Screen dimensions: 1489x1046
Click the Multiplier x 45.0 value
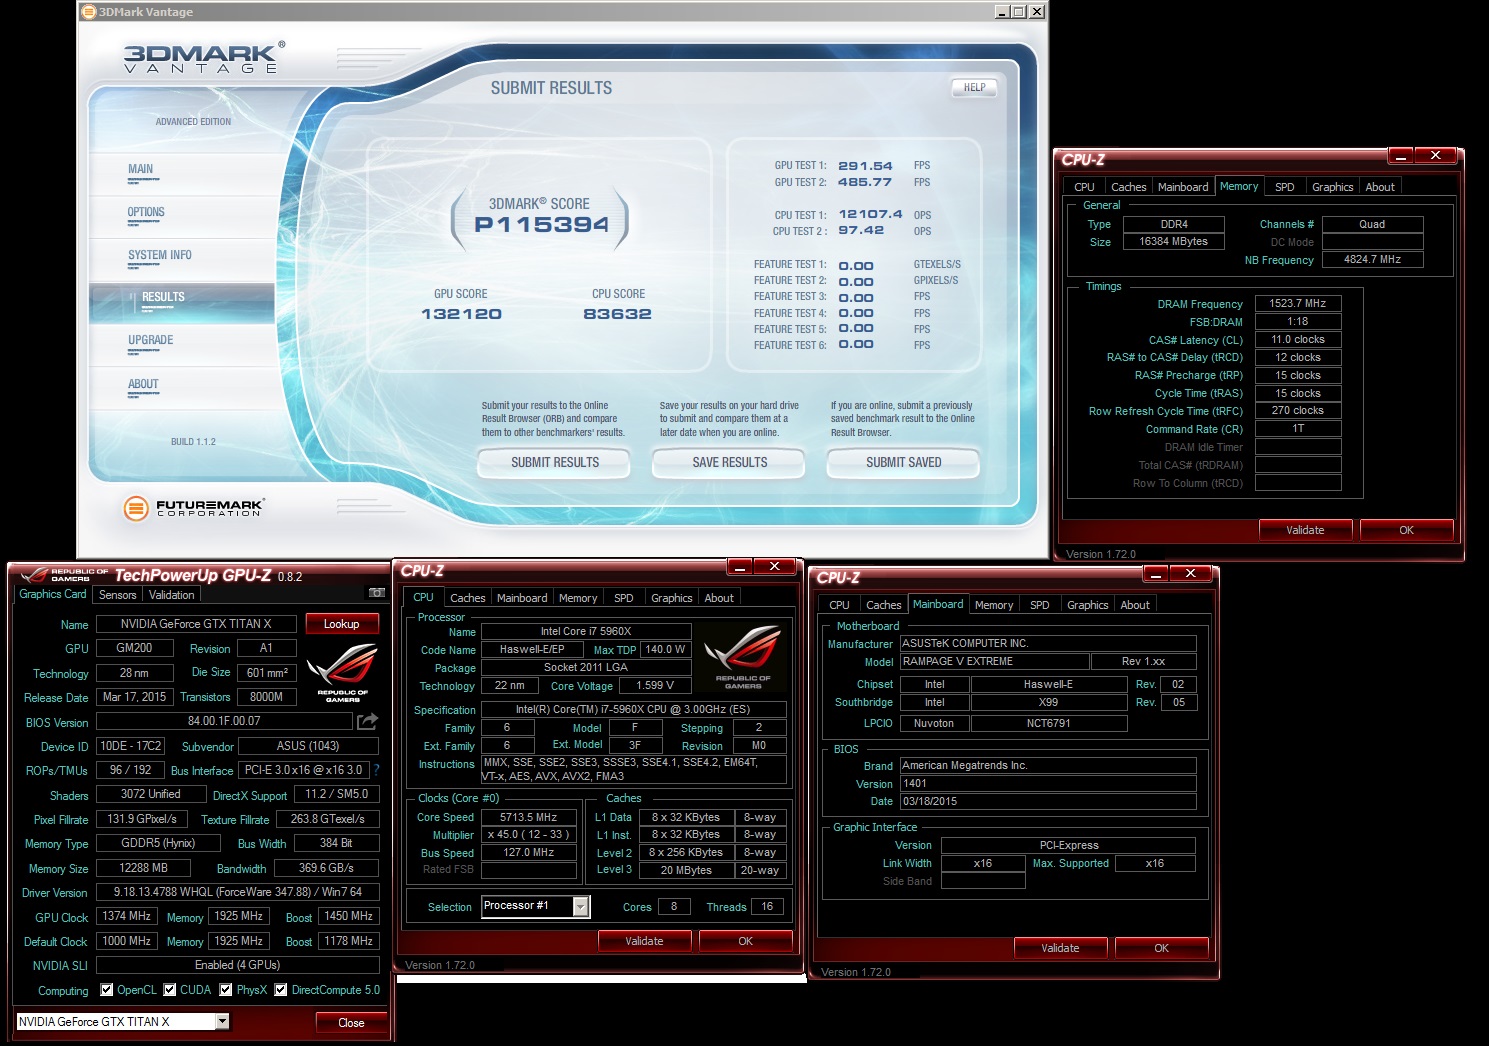coord(528,834)
